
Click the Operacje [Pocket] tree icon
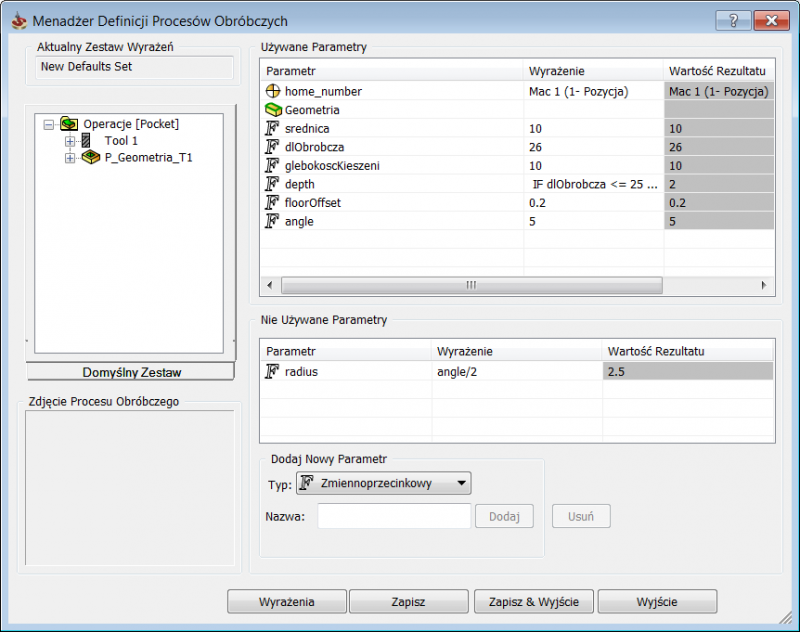click(x=69, y=124)
